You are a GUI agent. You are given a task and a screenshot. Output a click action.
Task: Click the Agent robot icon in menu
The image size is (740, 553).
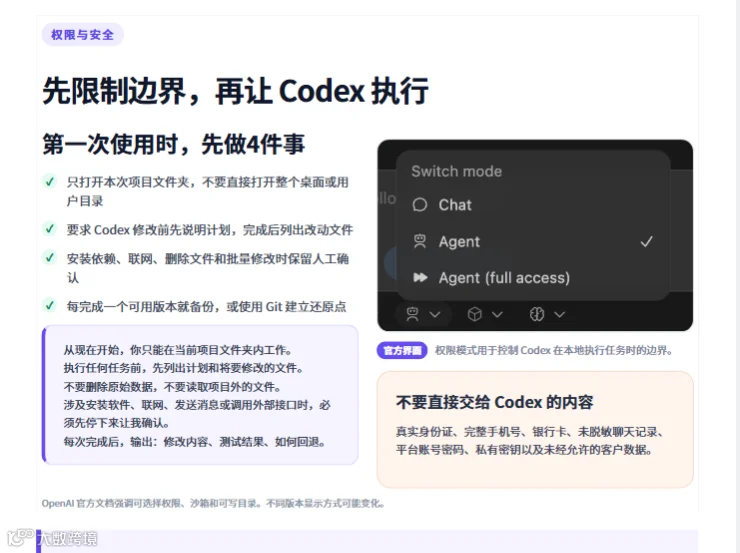coord(420,241)
